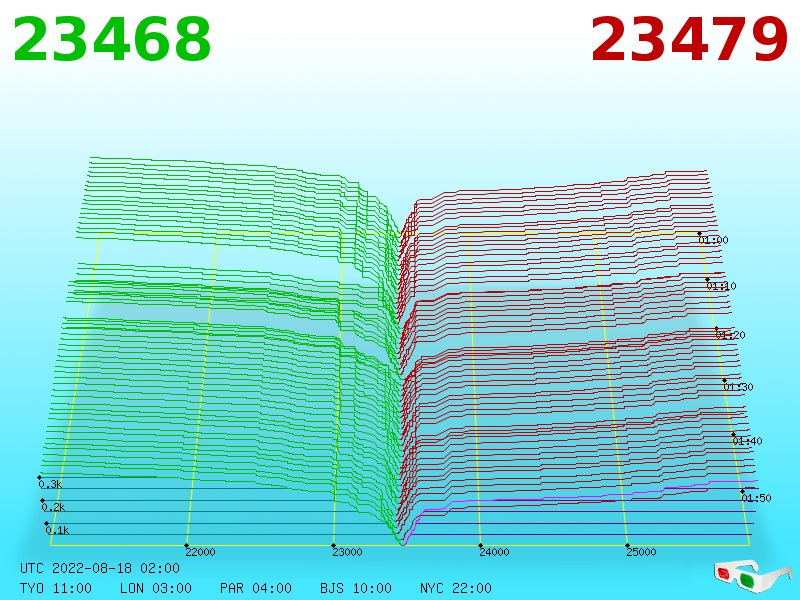Viewport: 800px width, 600px height.
Task: Click the 01:00 time axis marker
Action: [713, 240]
